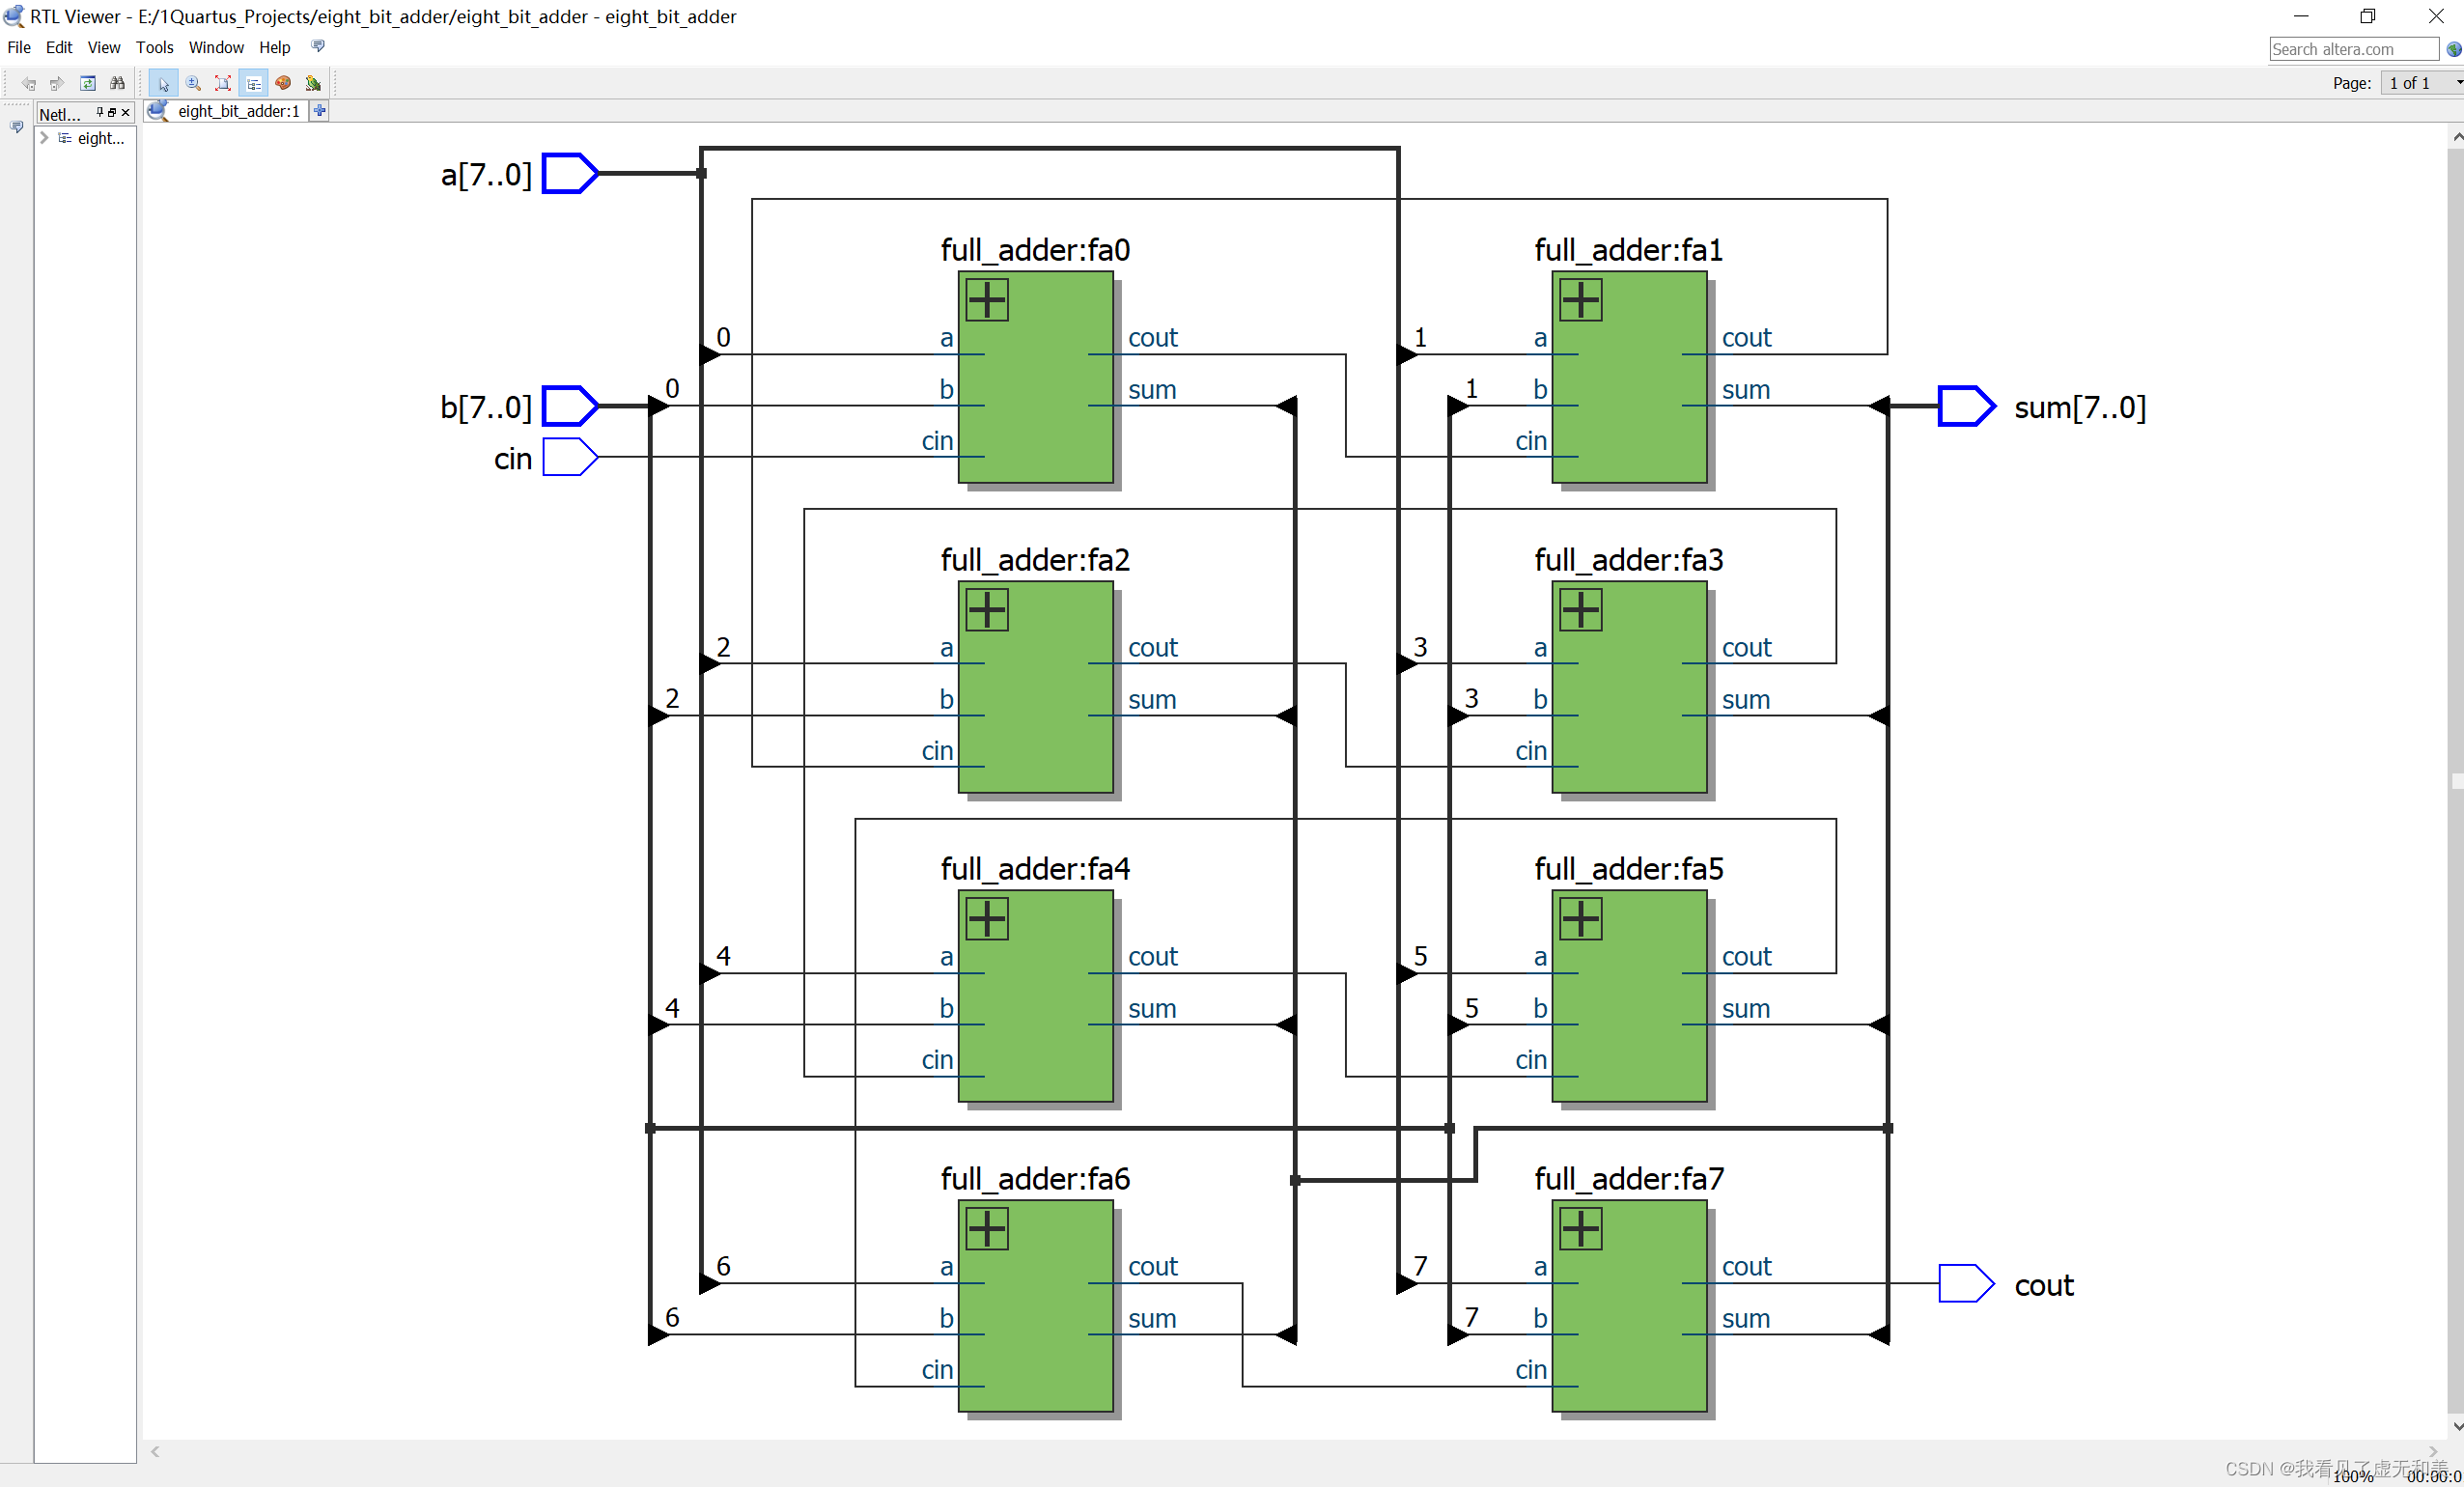The width and height of the screenshot is (2464, 1487).
Task: Expand the eight... tree node
Action: point(44,138)
